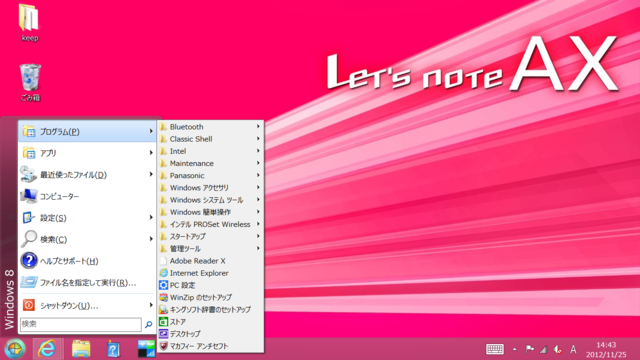
Task: Open PC 設定 from programs list
Action: tap(210, 285)
